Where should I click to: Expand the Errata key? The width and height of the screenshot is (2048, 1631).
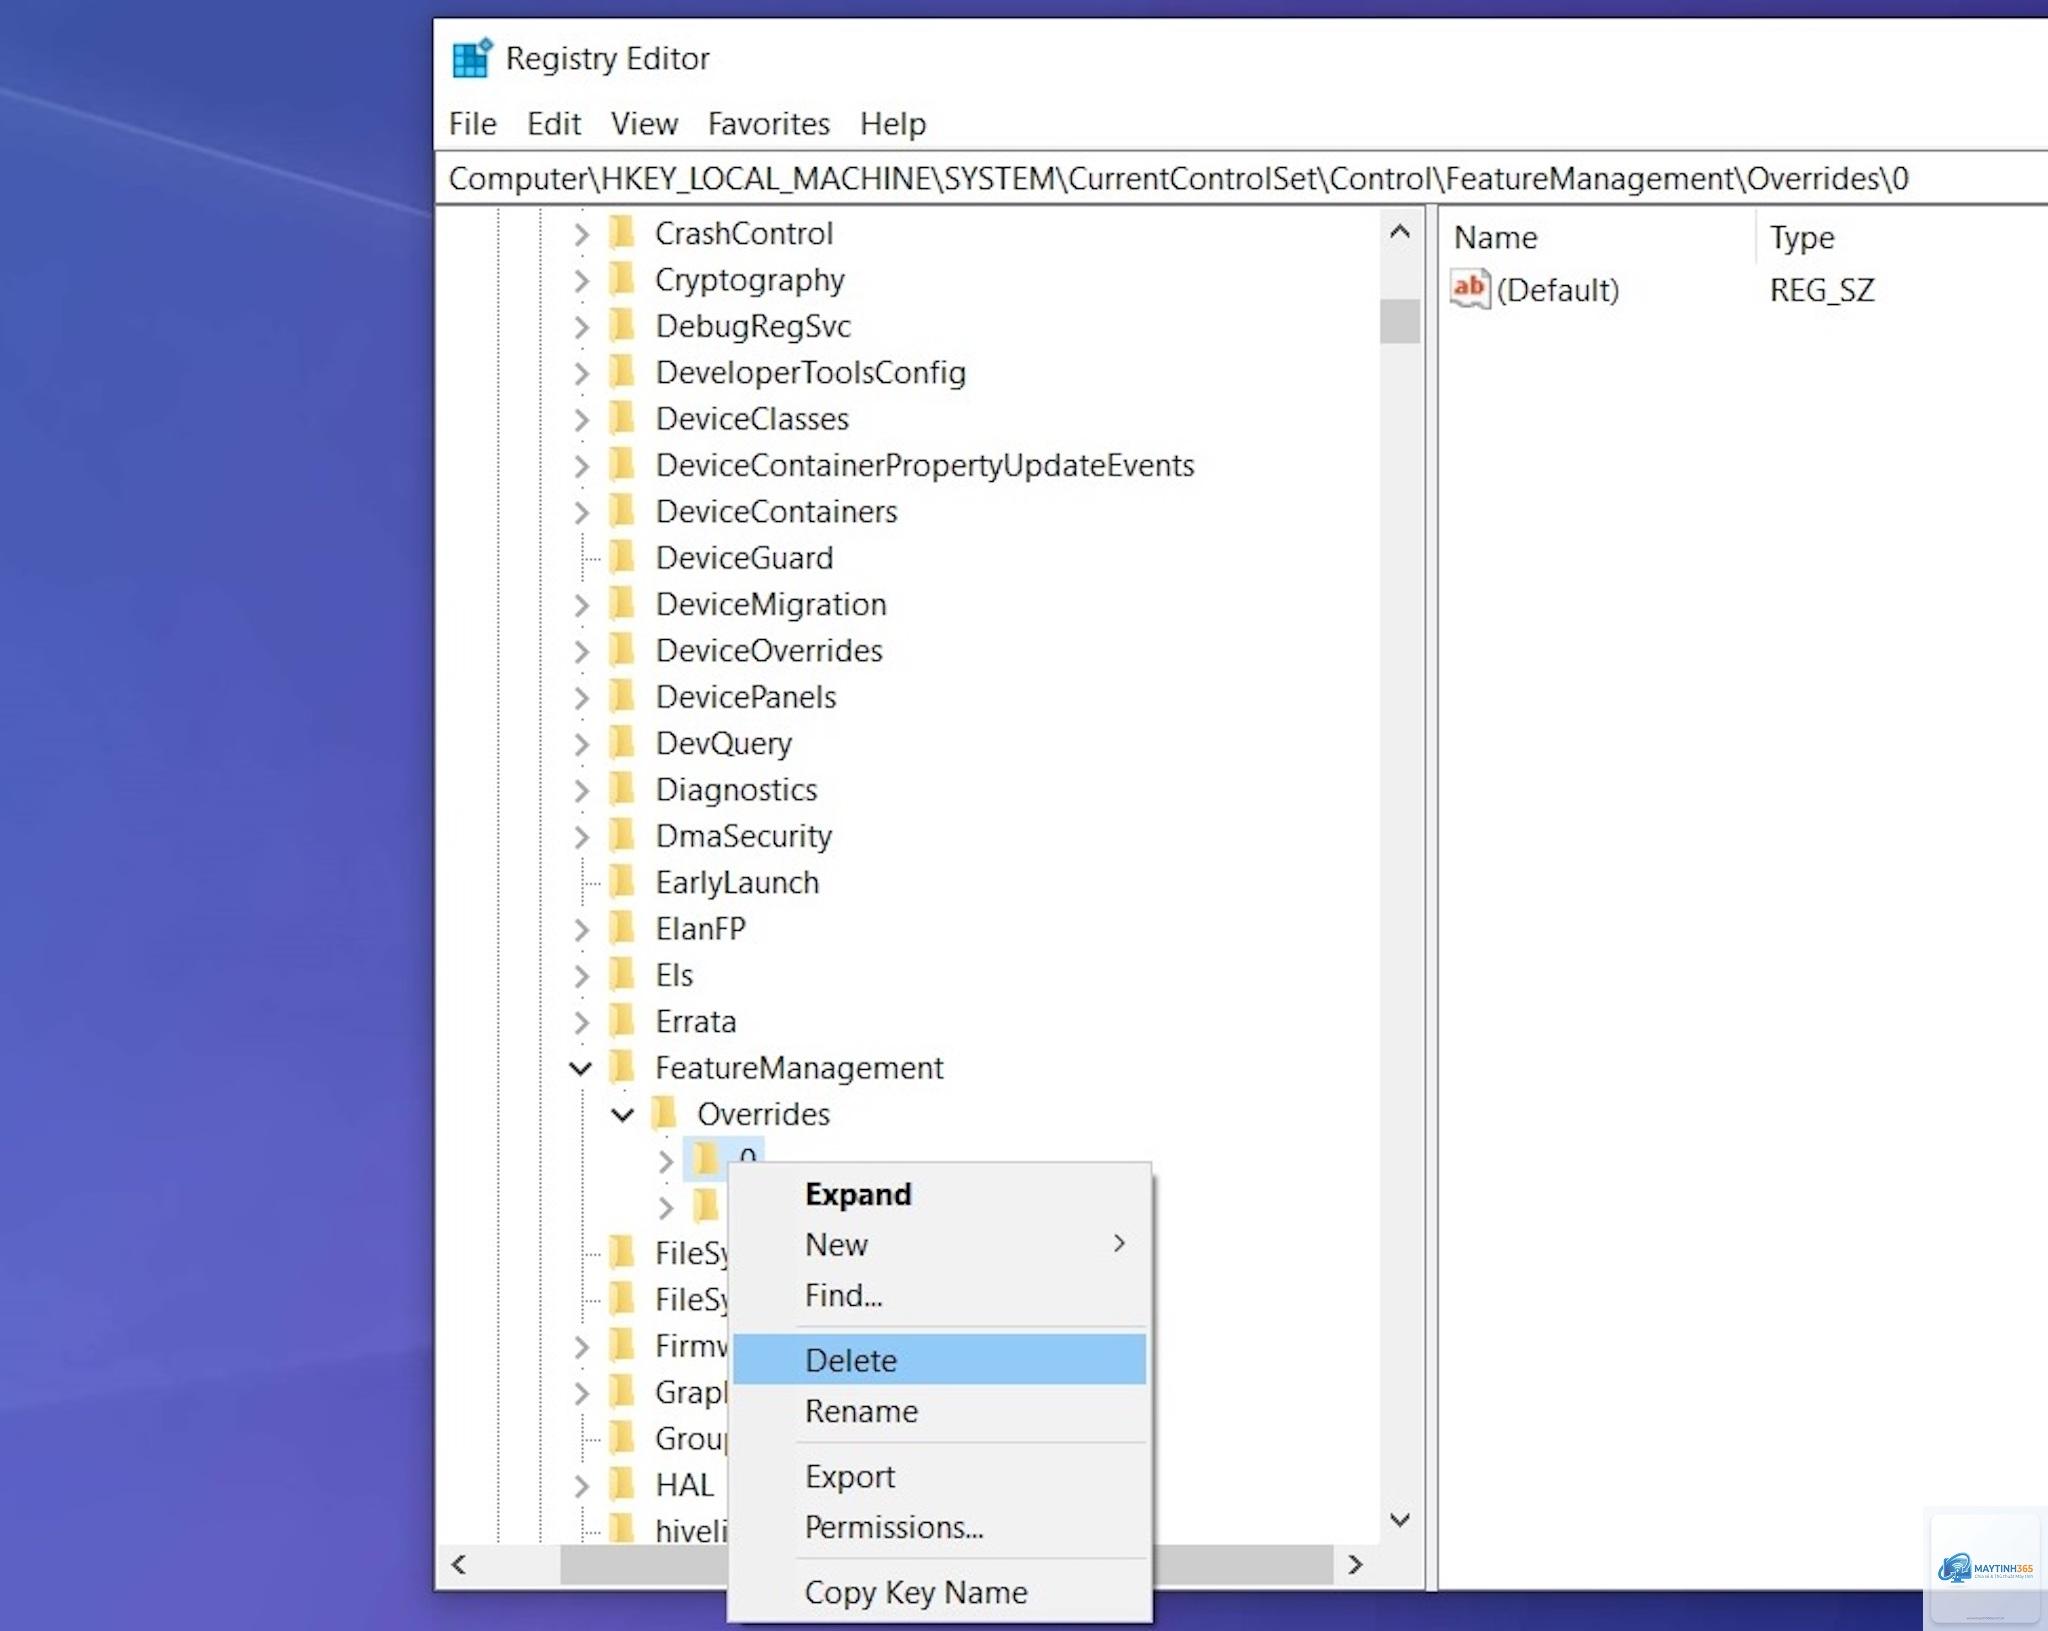tap(582, 1022)
